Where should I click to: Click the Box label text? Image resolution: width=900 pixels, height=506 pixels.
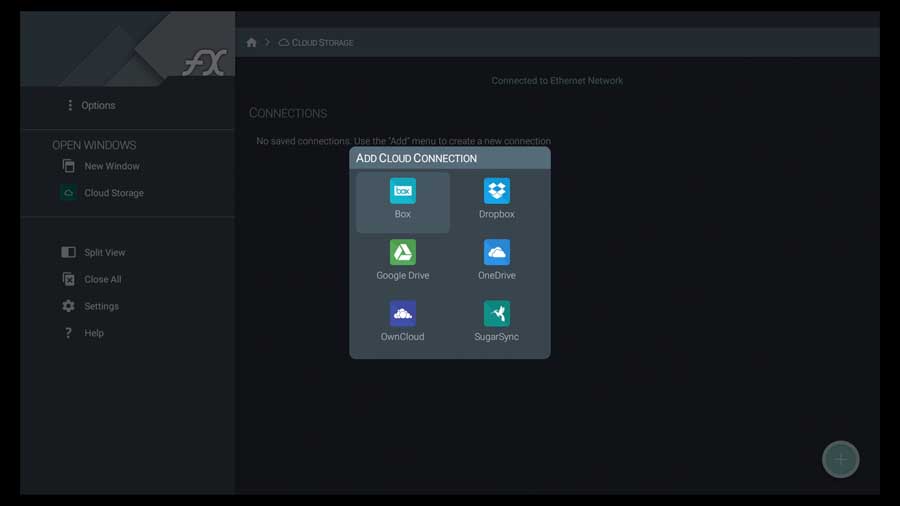pyautogui.click(x=402, y=214)
